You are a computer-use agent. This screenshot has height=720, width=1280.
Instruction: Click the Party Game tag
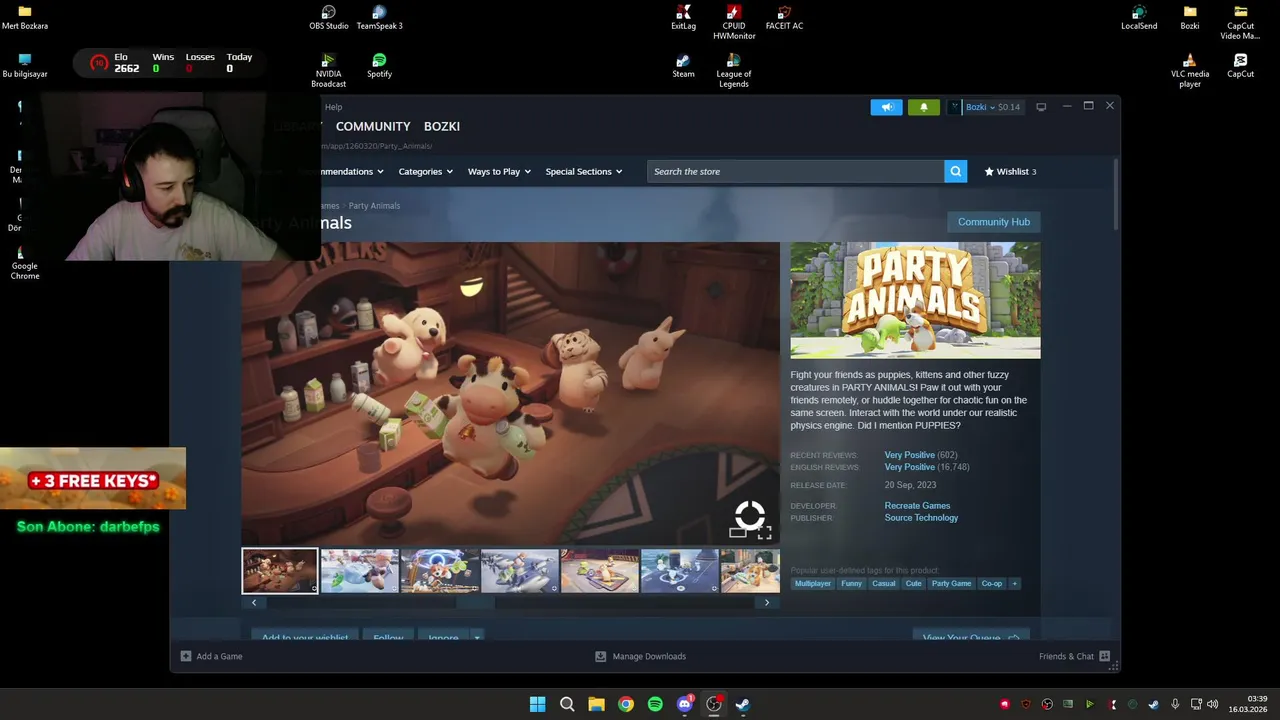click(x=951, y=583)
